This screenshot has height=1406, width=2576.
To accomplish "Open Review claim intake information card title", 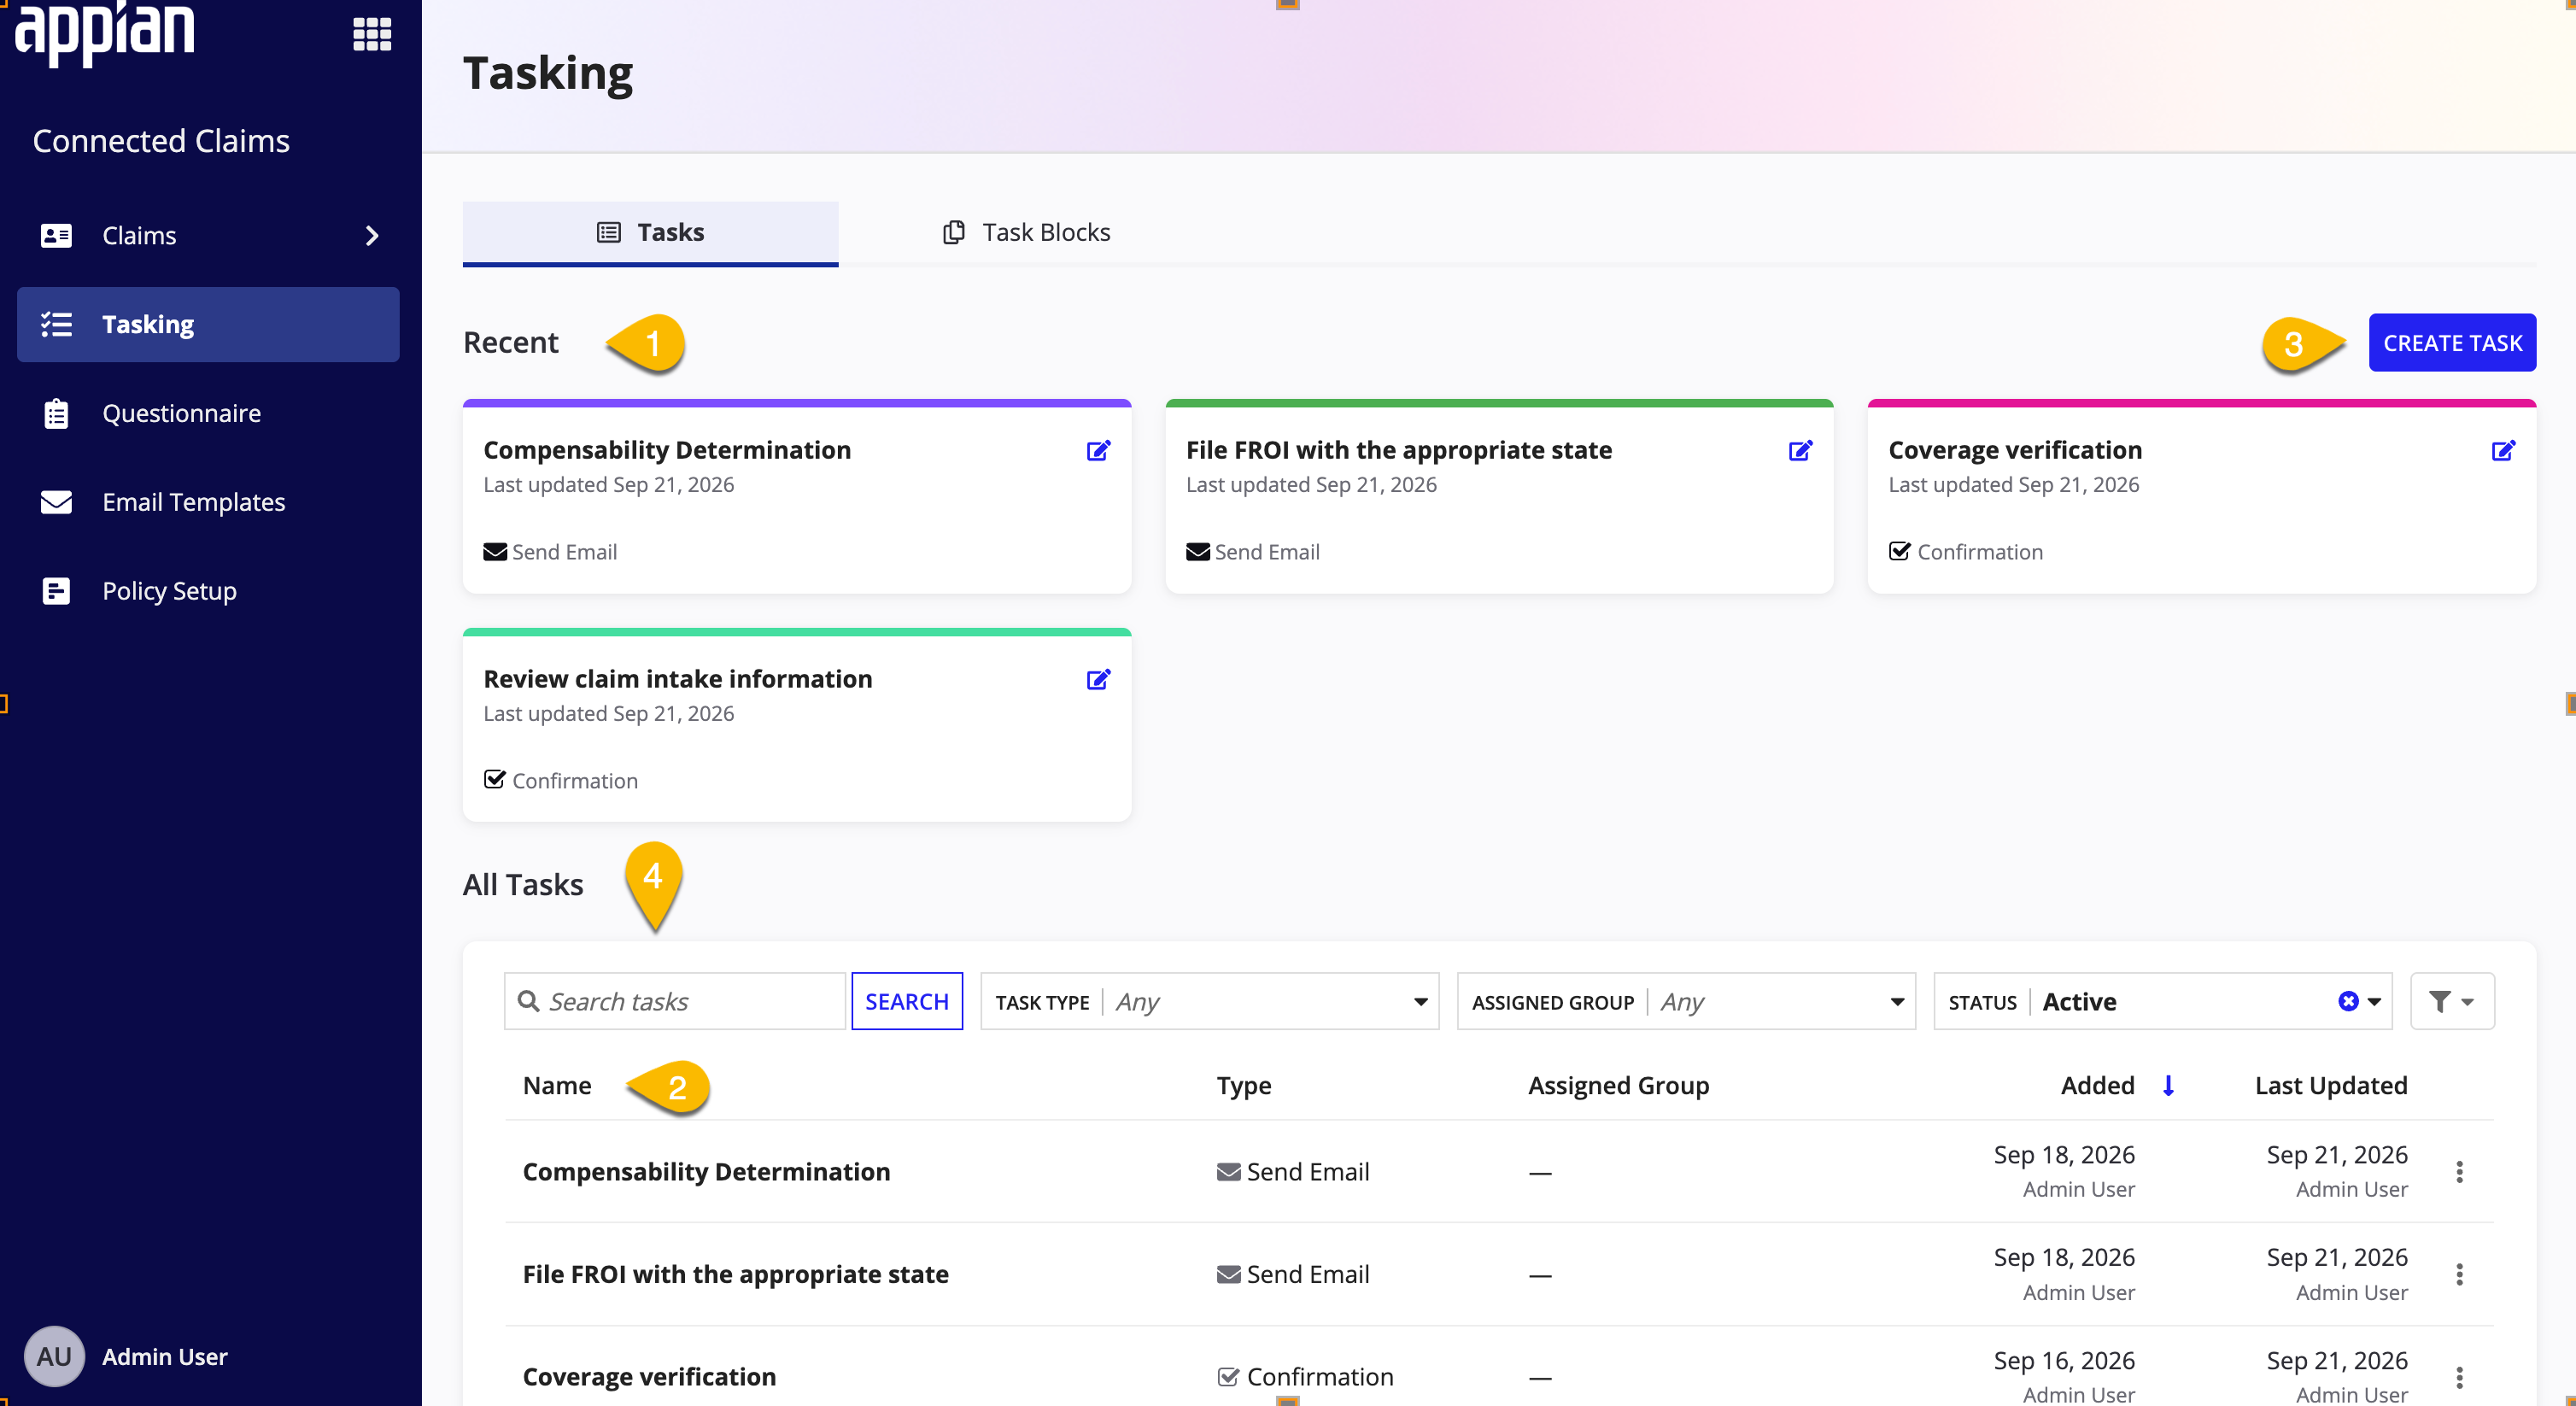I will coord(678,679).
